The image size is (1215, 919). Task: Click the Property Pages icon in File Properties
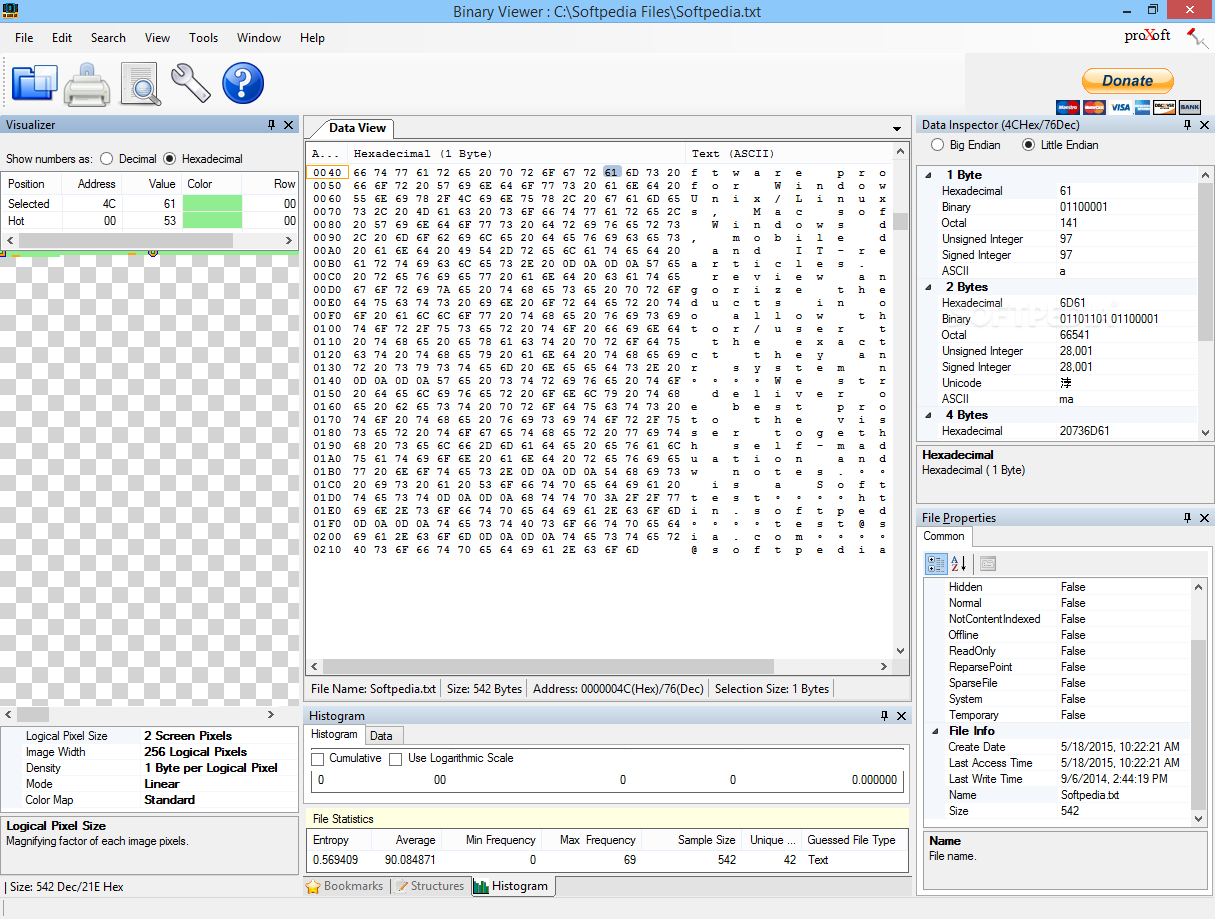[987, 564]
